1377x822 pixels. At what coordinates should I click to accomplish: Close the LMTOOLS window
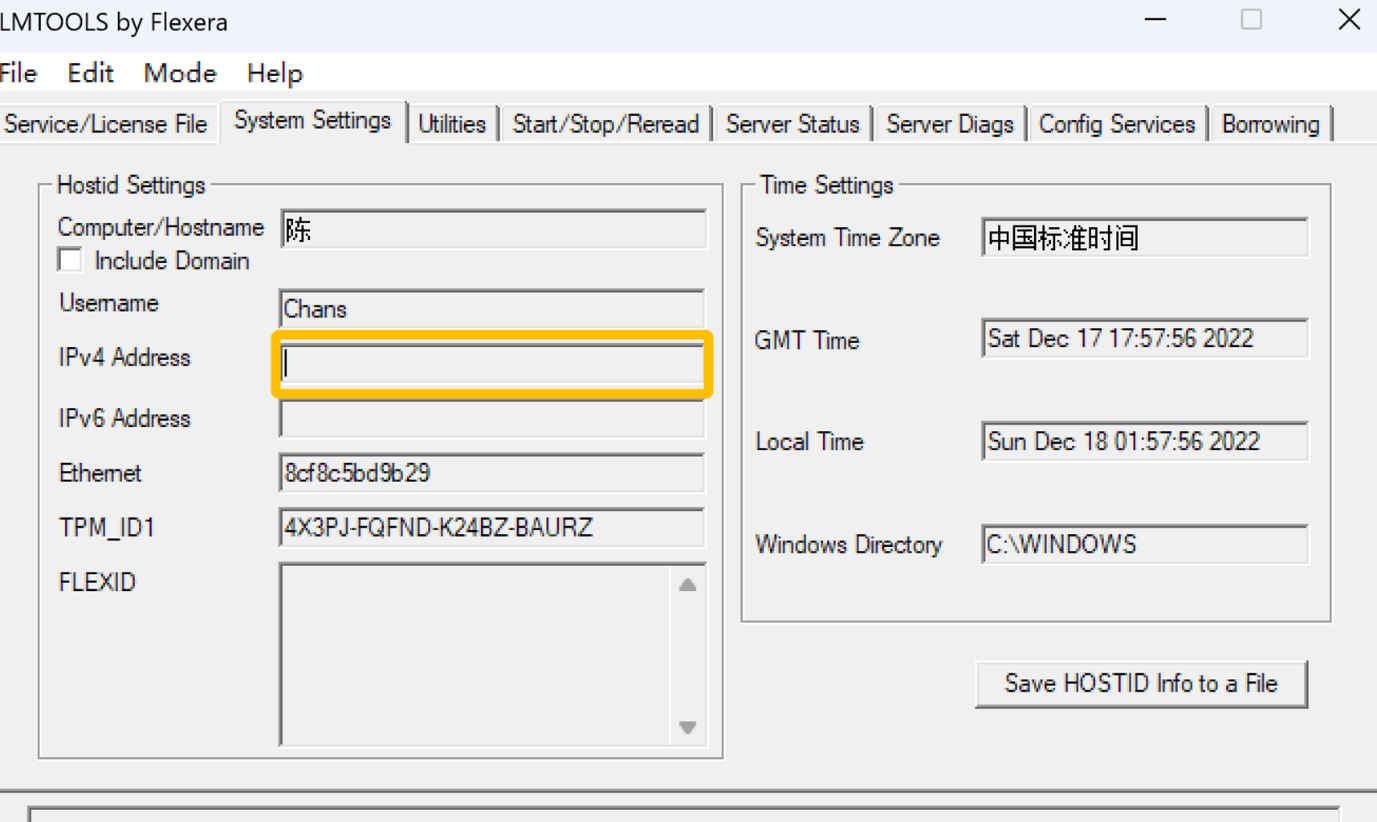pos(1348,20)
